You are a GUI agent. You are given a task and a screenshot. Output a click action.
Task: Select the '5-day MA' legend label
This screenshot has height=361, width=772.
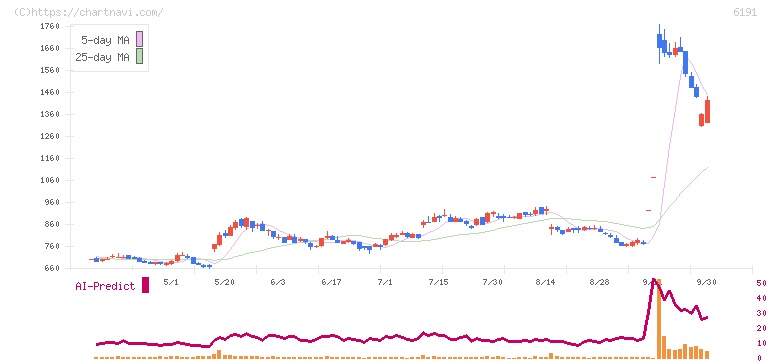pyautogui.click(x=105, y=40)
